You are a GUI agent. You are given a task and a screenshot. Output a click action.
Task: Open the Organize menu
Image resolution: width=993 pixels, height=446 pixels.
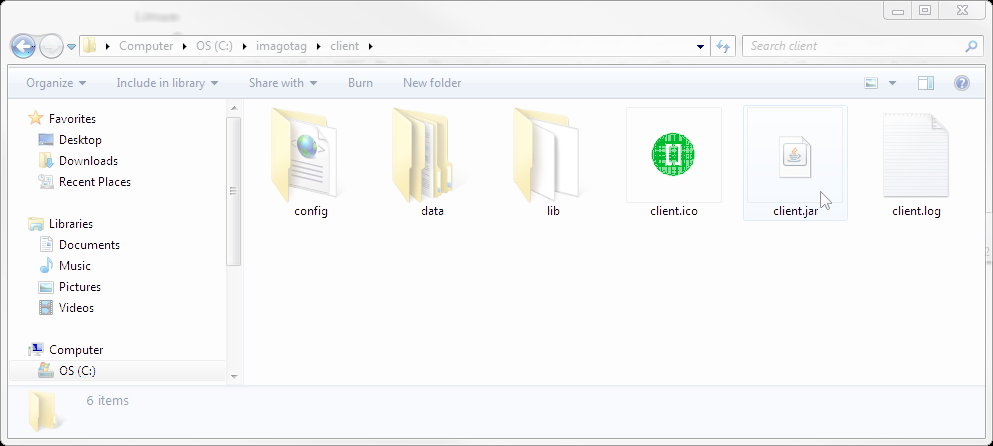coord(56,83)
